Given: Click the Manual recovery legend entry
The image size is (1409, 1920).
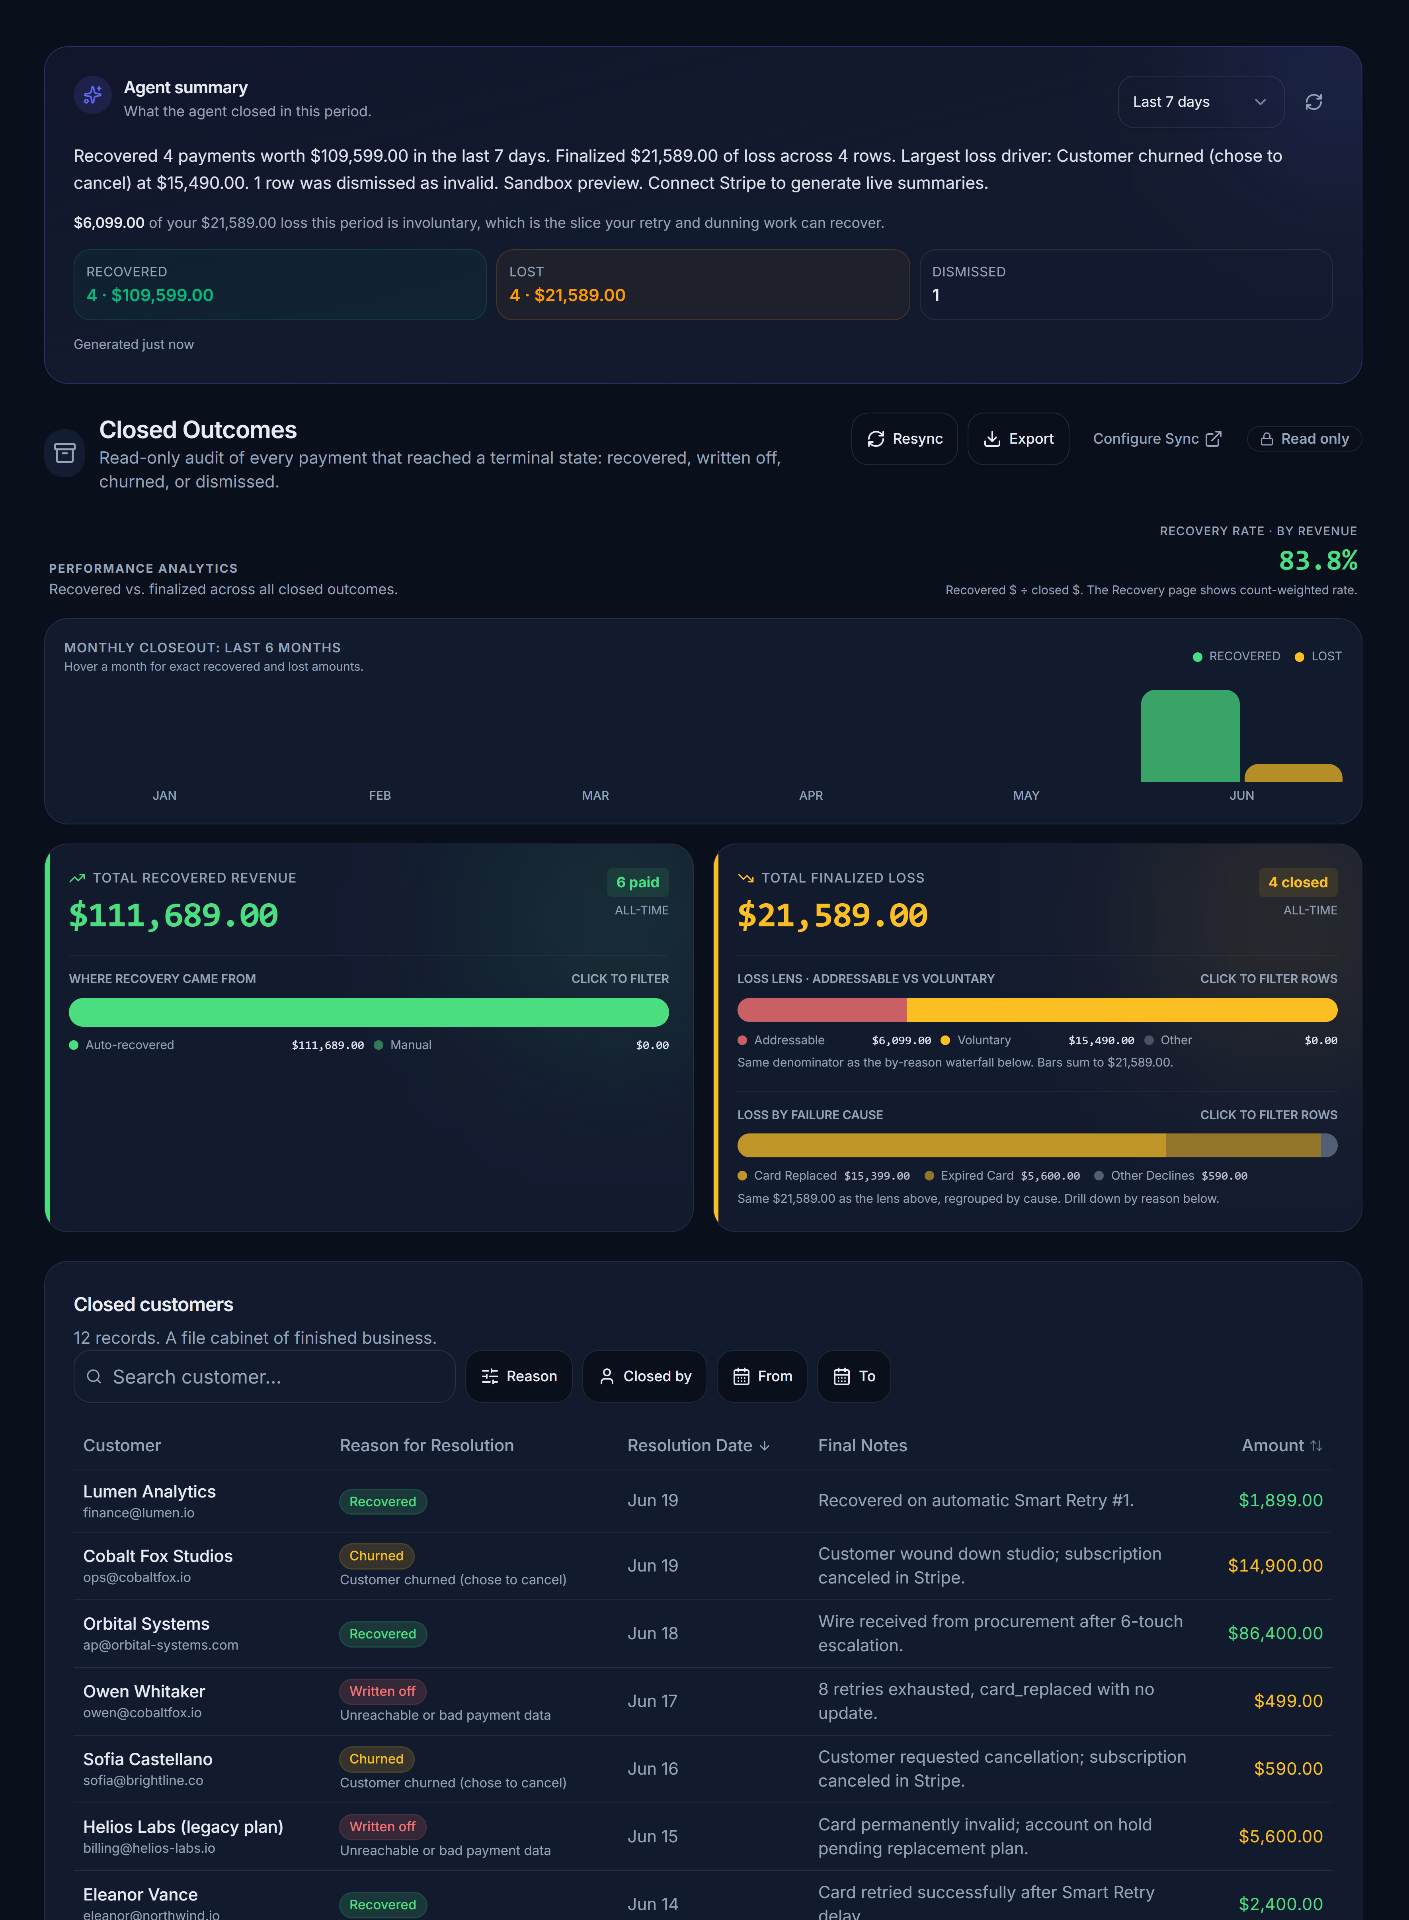Looking at the screenshot, I should [521, 1045].
